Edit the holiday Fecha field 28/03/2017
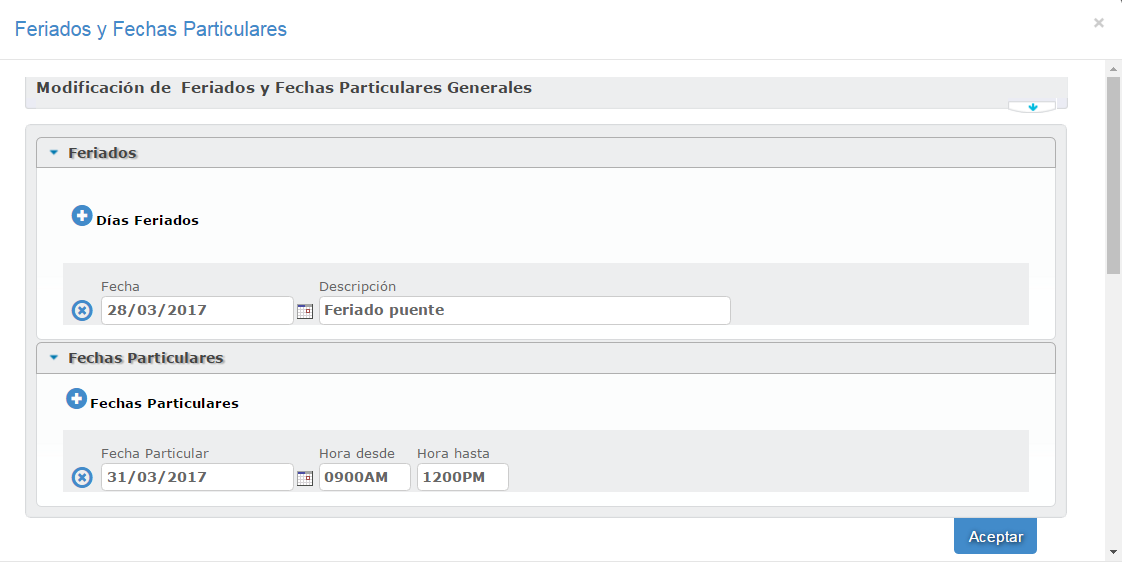 point(197,311)
